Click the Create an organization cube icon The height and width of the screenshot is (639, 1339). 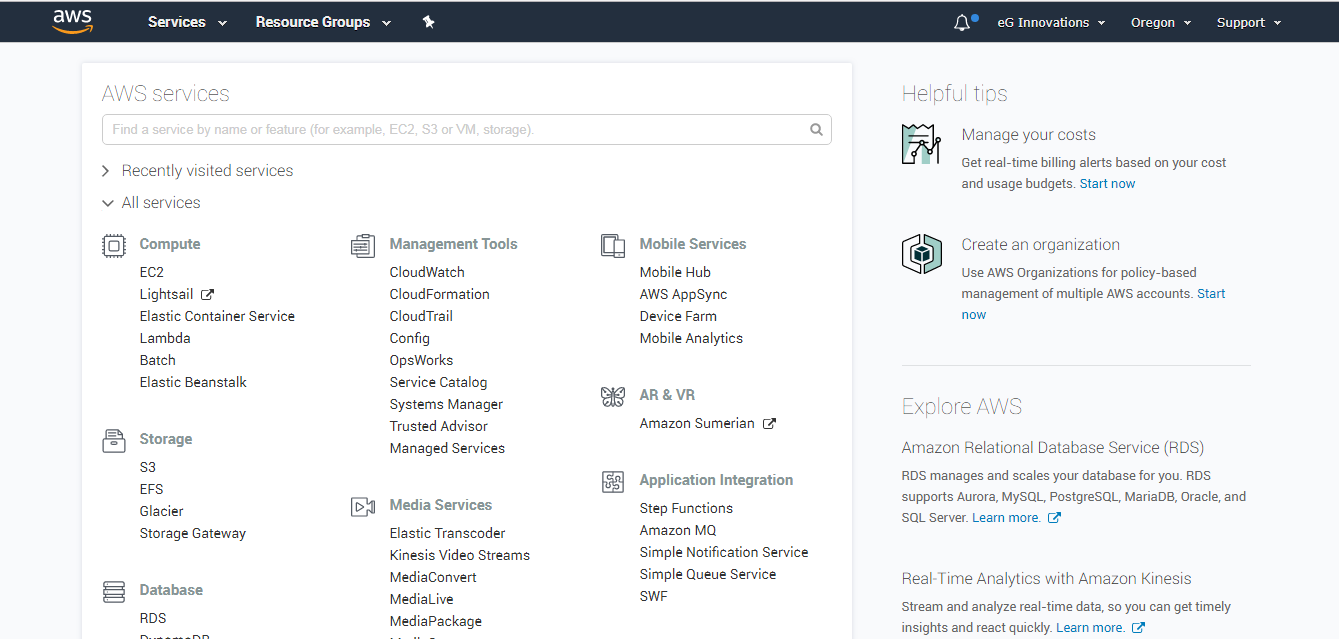pos(922,254)
